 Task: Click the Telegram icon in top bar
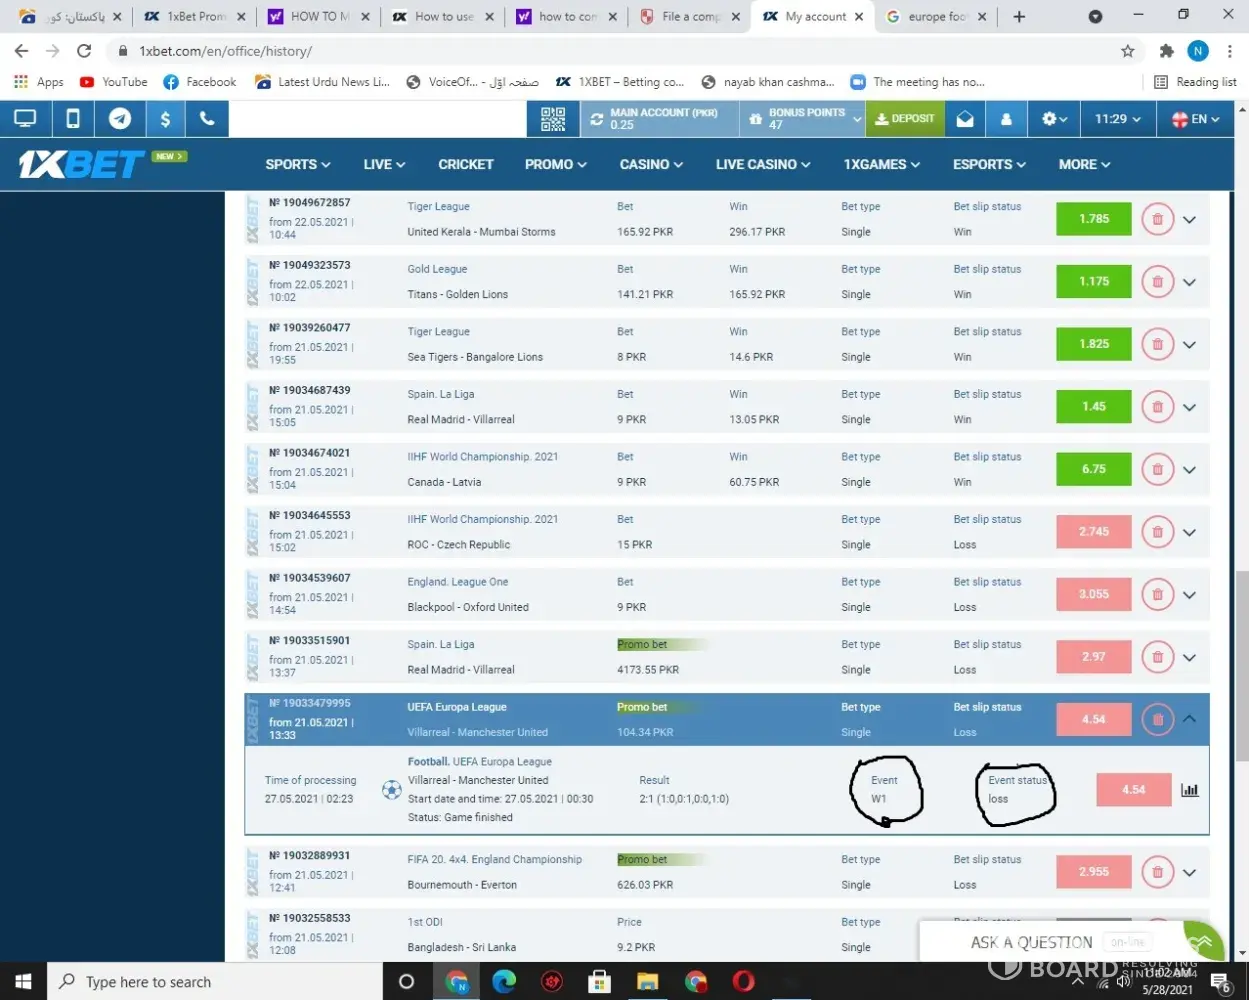coord(119,119)
